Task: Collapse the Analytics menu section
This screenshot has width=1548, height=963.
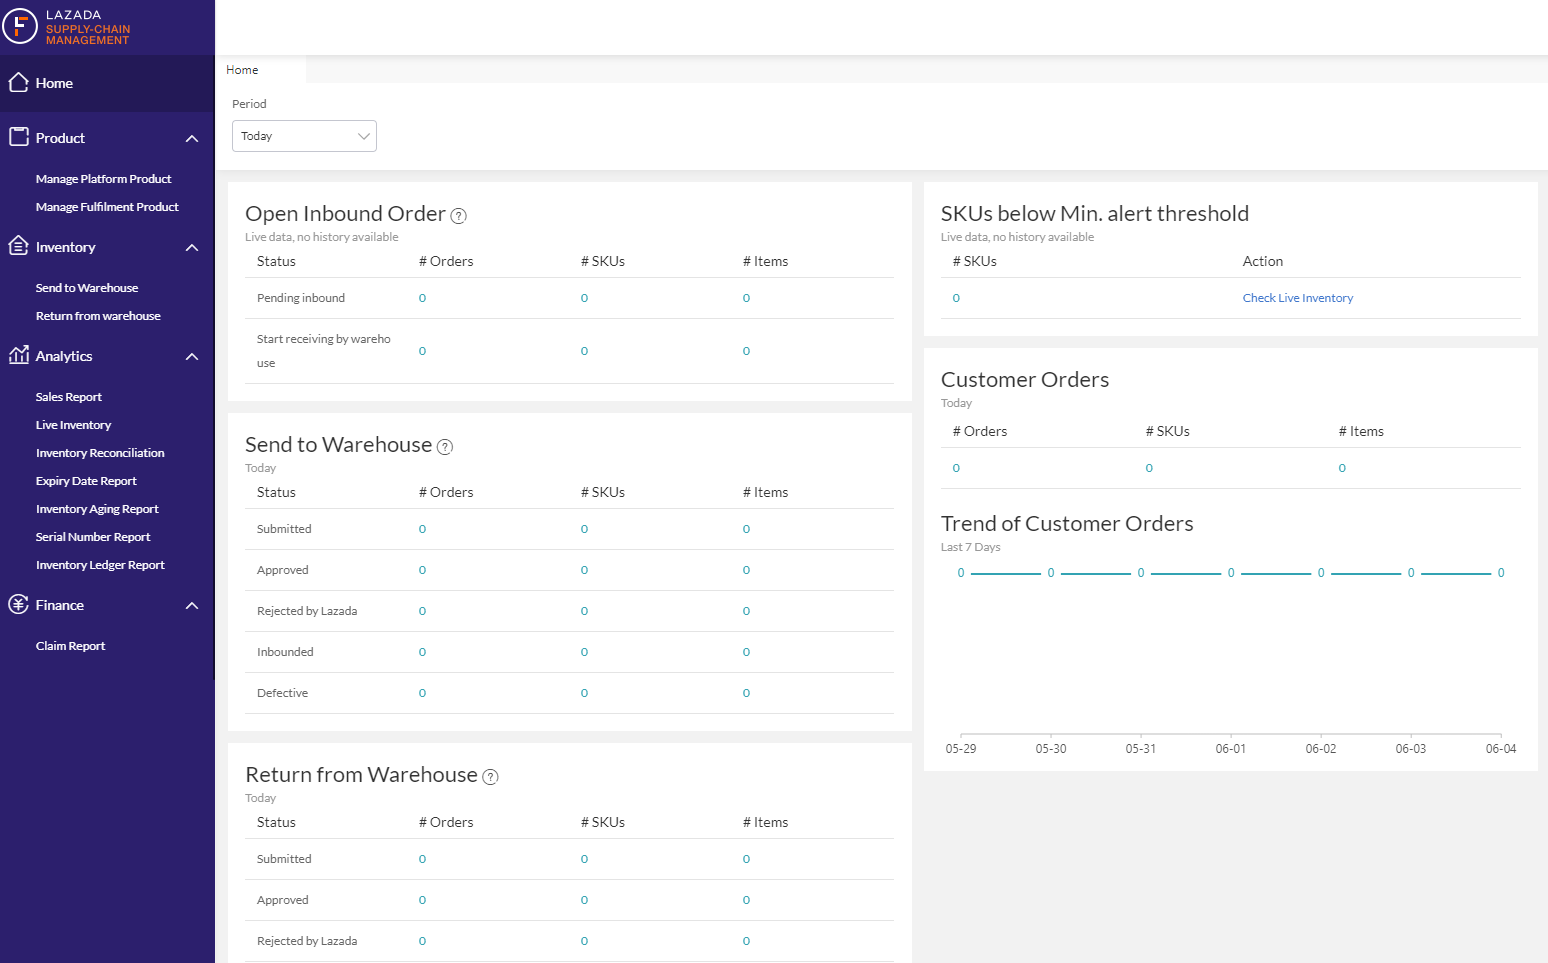Action: 192,356
